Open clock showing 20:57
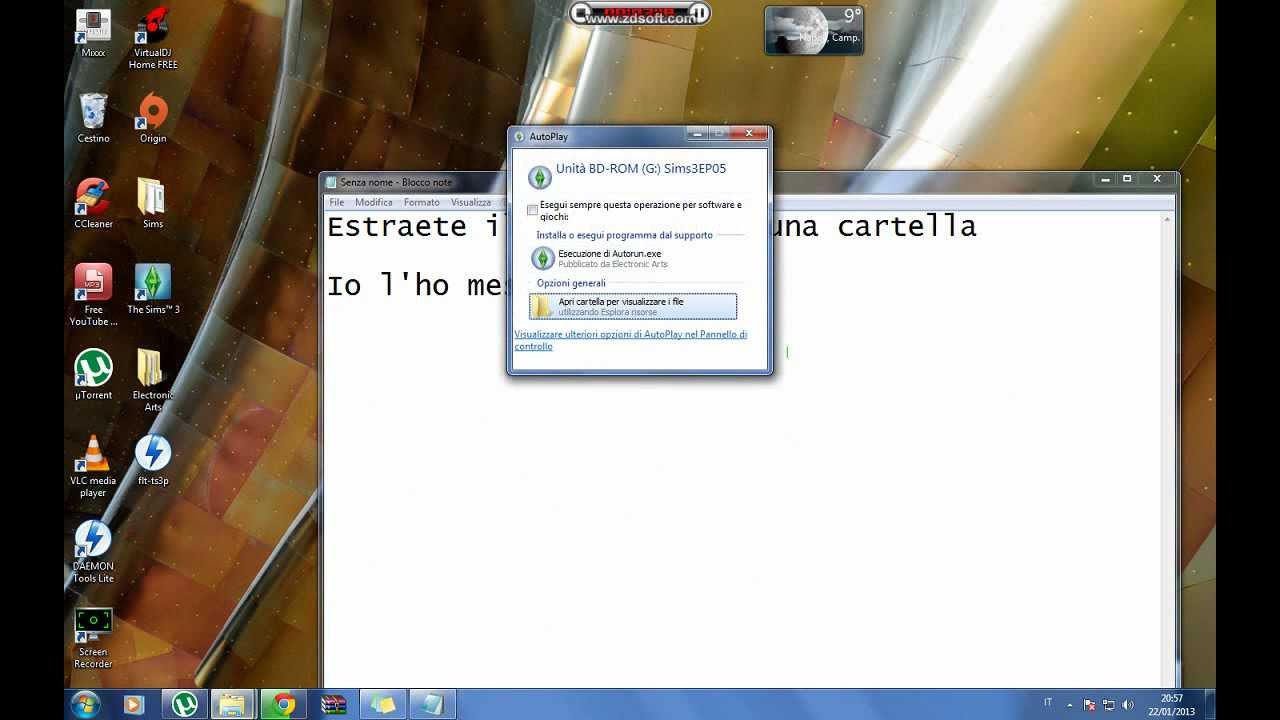The height and width of the screenshot is (720, 1280). pyautogui.click(x=1172, y=705)
